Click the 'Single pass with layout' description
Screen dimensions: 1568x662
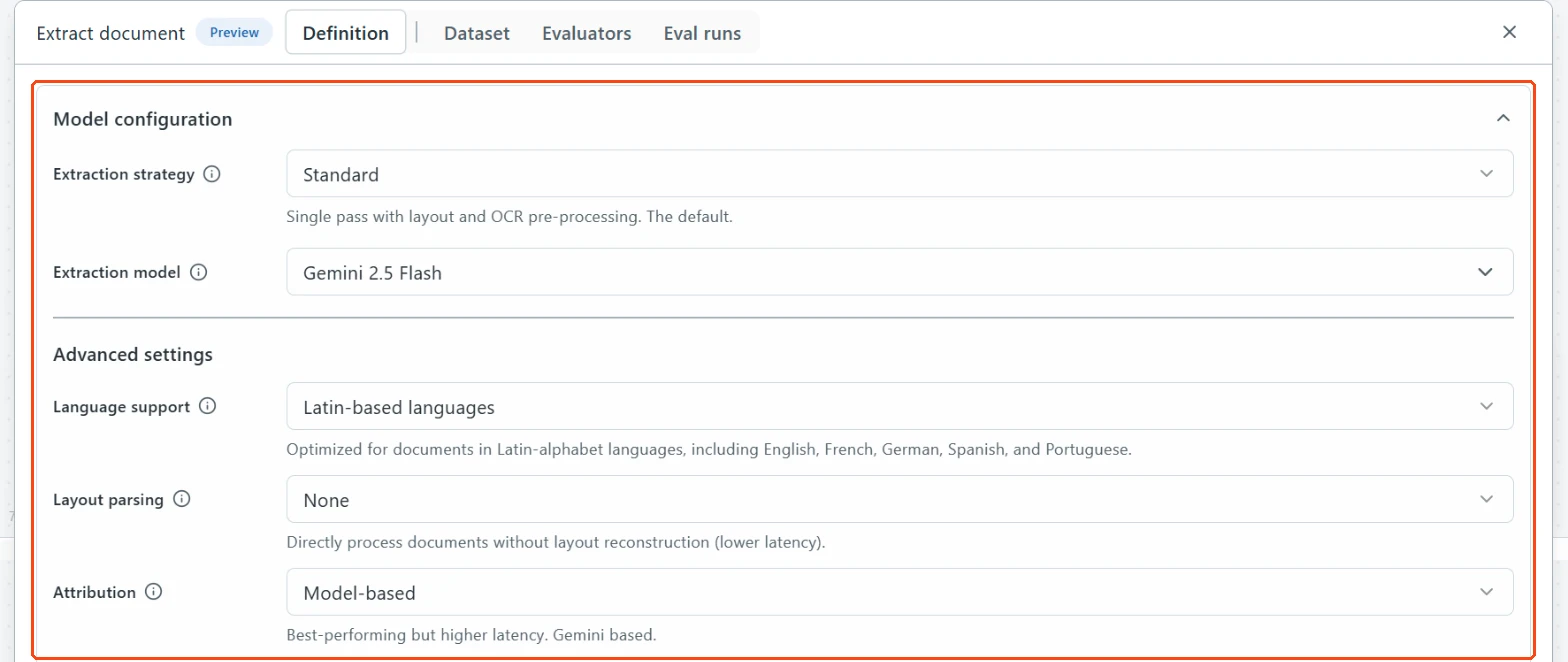coord(510,216)
